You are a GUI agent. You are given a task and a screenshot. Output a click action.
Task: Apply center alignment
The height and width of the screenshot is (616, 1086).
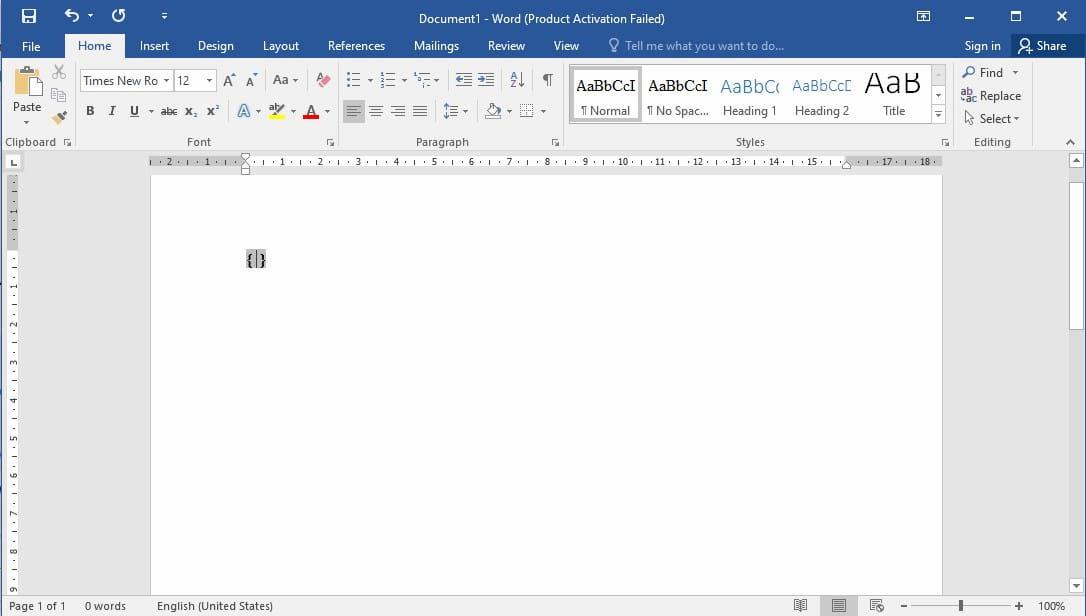coord(376,111)
